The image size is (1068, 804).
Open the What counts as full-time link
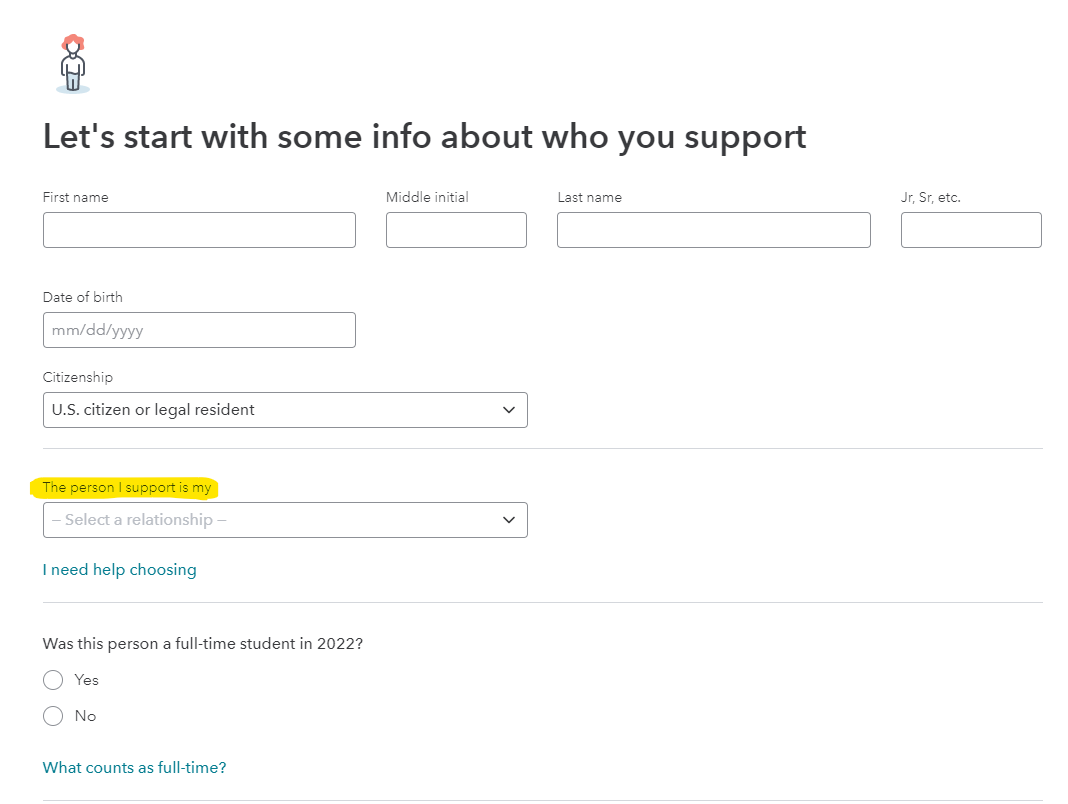coord(134,767)
